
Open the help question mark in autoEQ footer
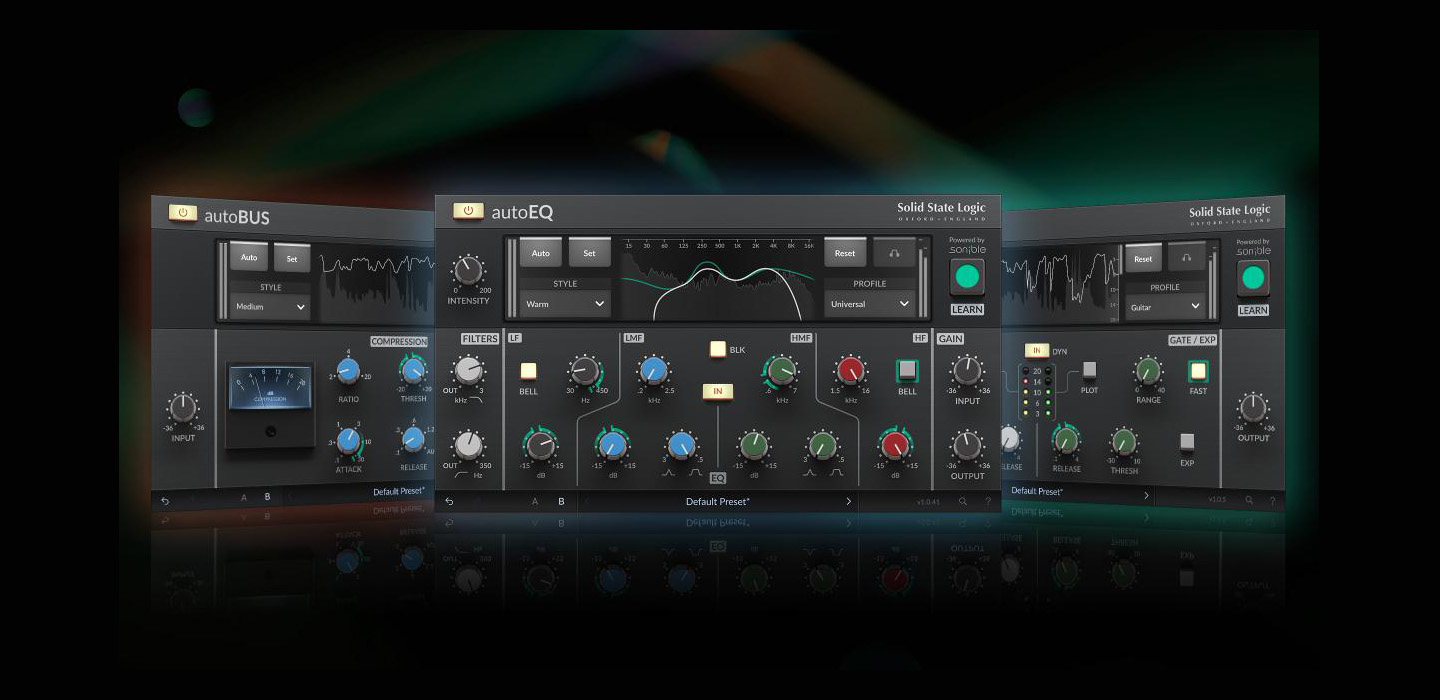coord(988,502)
